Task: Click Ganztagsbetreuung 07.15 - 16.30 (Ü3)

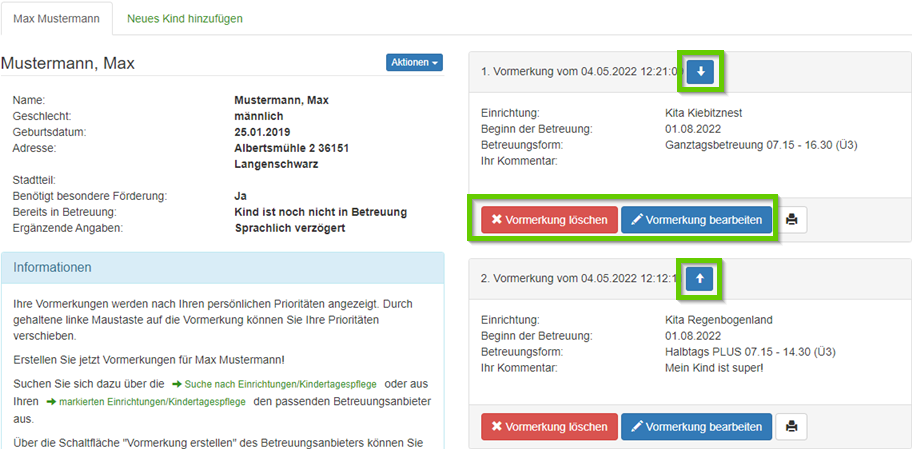Action: (x=761, y=145)
